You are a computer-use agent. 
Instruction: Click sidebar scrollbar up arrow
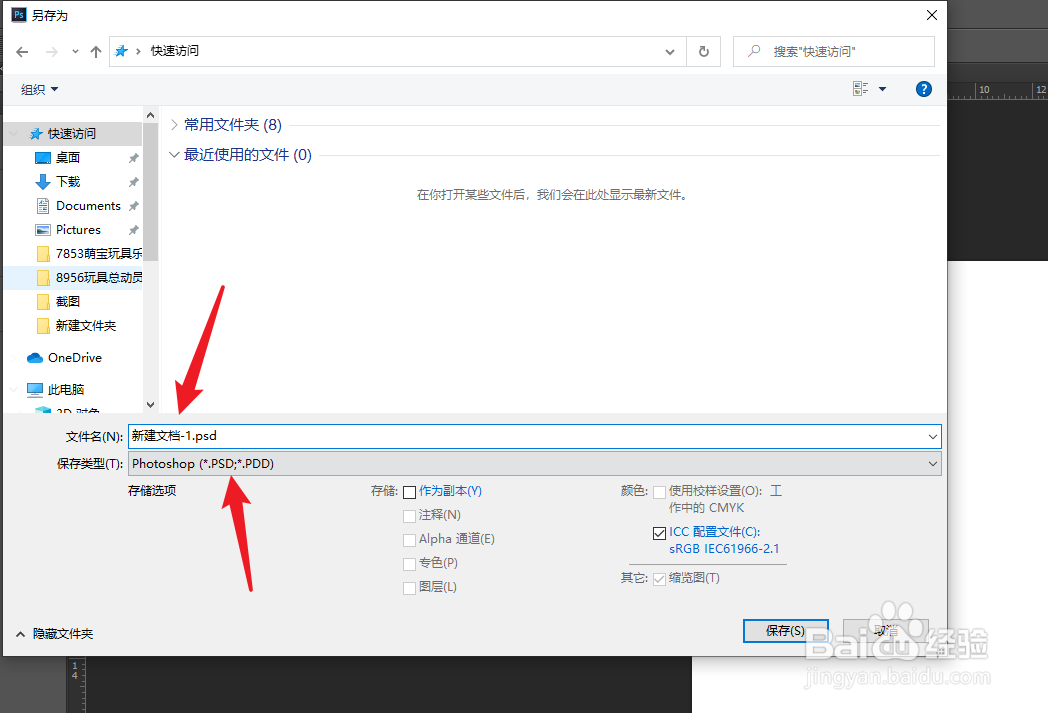[x=150, y=116]
